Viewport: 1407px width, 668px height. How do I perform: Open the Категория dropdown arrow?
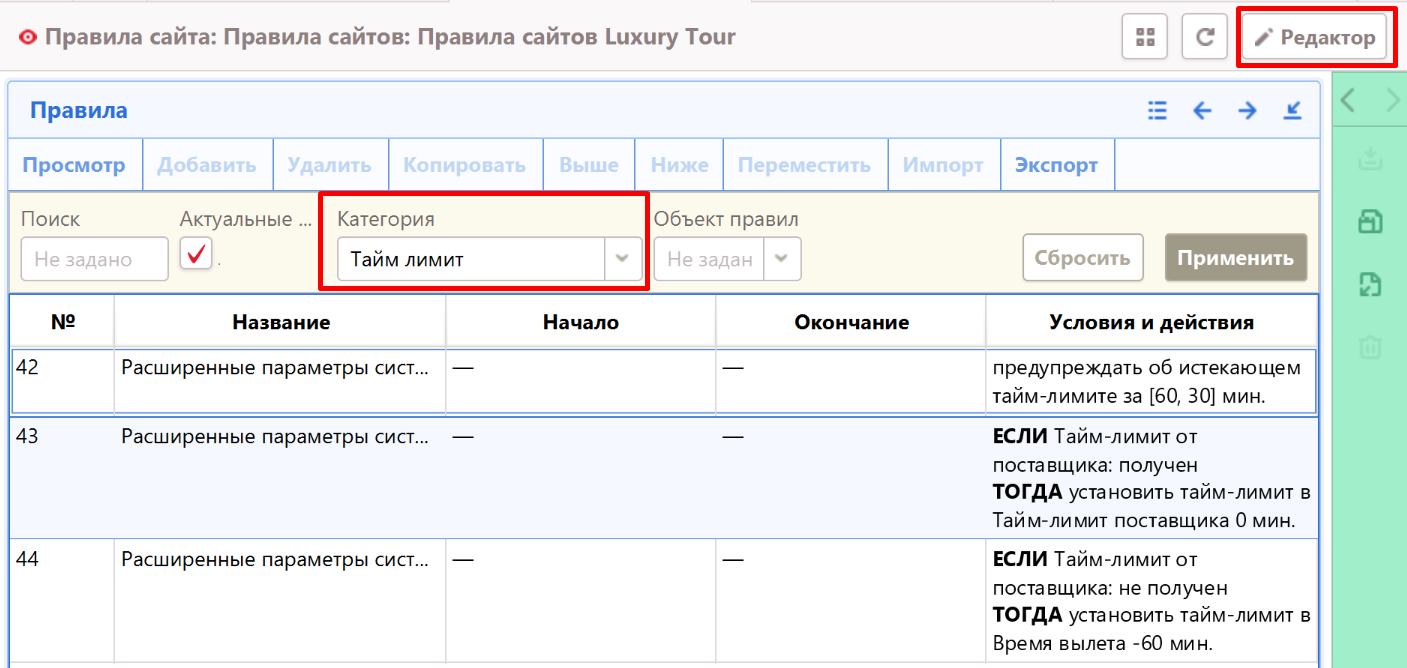click(x=622, y=259)
